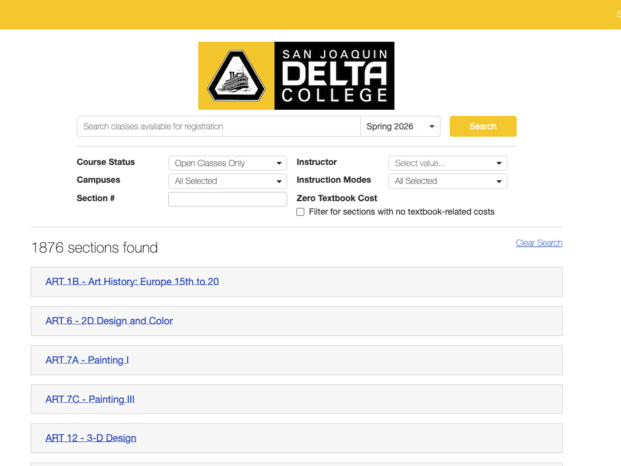The height and width of the screenshot is (466, 621).
Task: Open the ART 7A - Painting I link
Action: [87, 360]
